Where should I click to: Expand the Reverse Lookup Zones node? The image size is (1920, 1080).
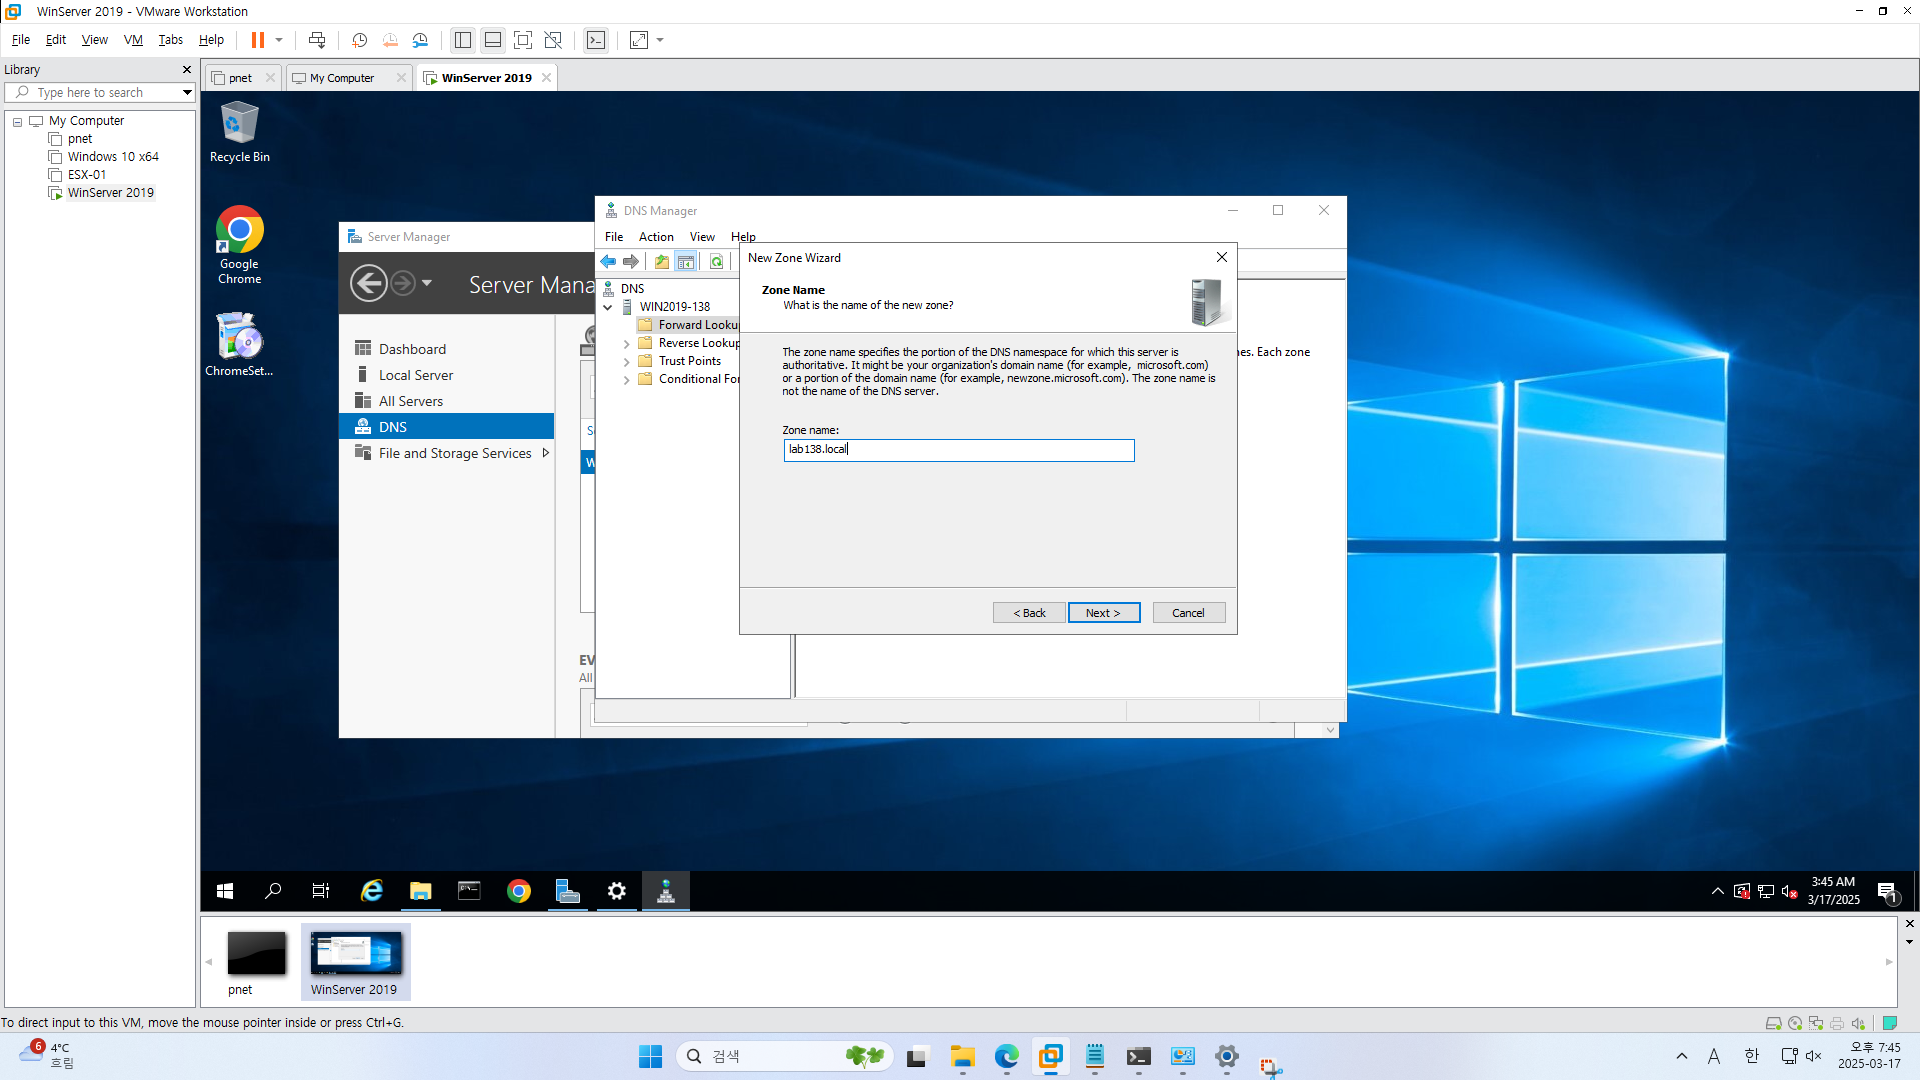[627, 344]
